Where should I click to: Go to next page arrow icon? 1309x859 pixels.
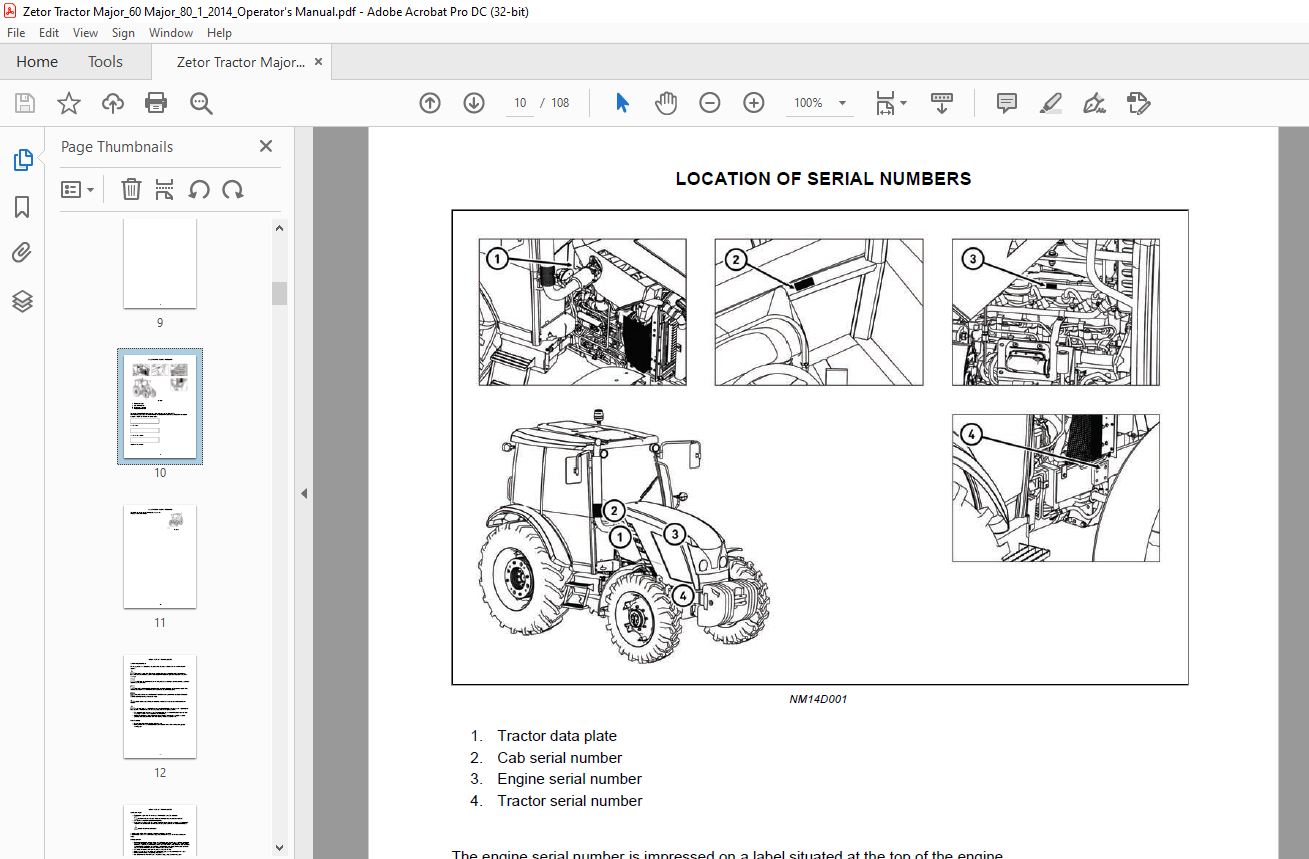click(x=474, y=103)
